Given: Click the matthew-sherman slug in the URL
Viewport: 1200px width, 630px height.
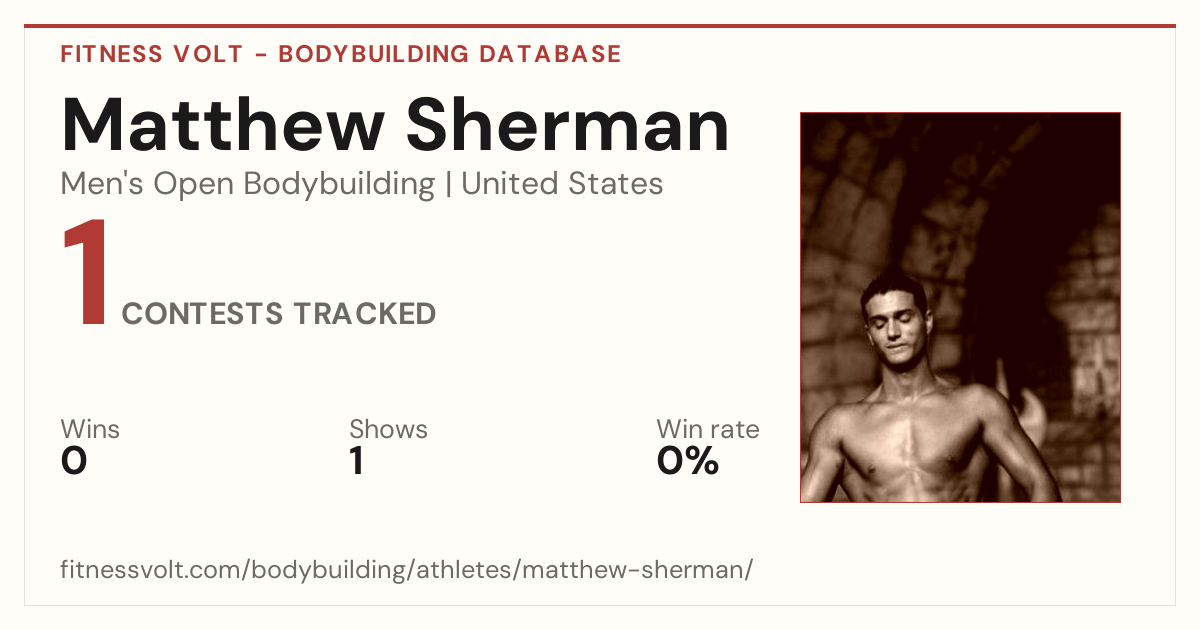Looking at the screenshot, I should click(x=633, y=571).
